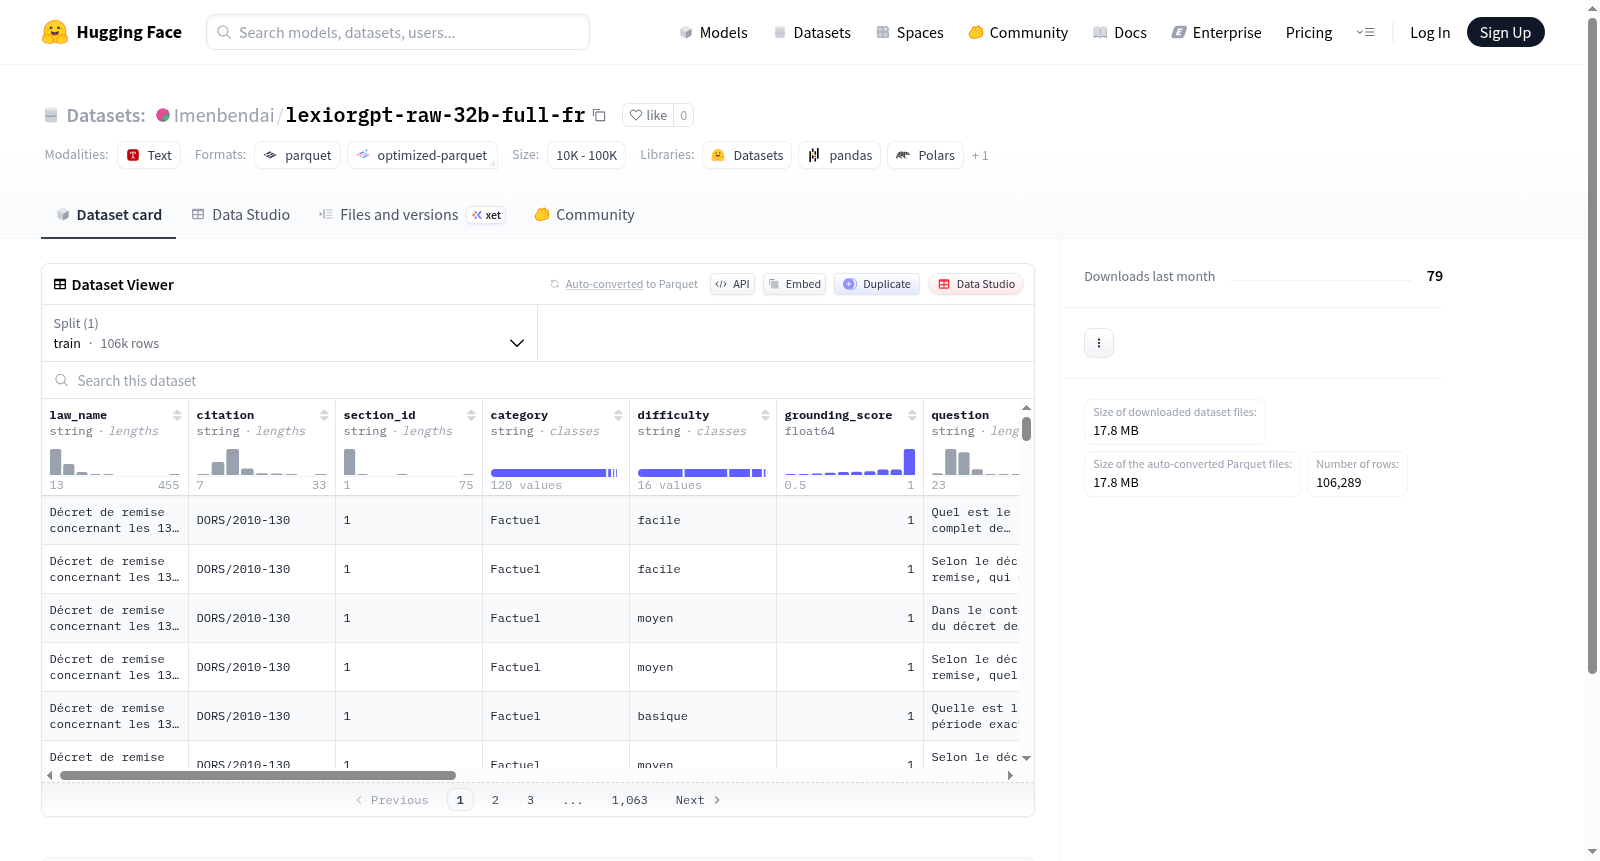1600x861 pixels.
Task: Click the Hugging Face logo icon
Action: pyautogui.click(x=55, y=32)
